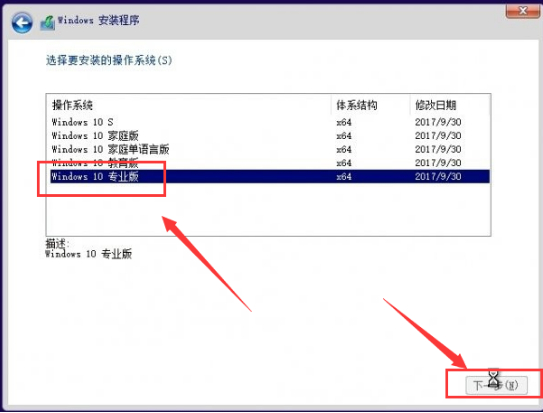Click x64 in the 家庭单语言版 row
Screen dimensions: 543x413
[x=344, y=150]
